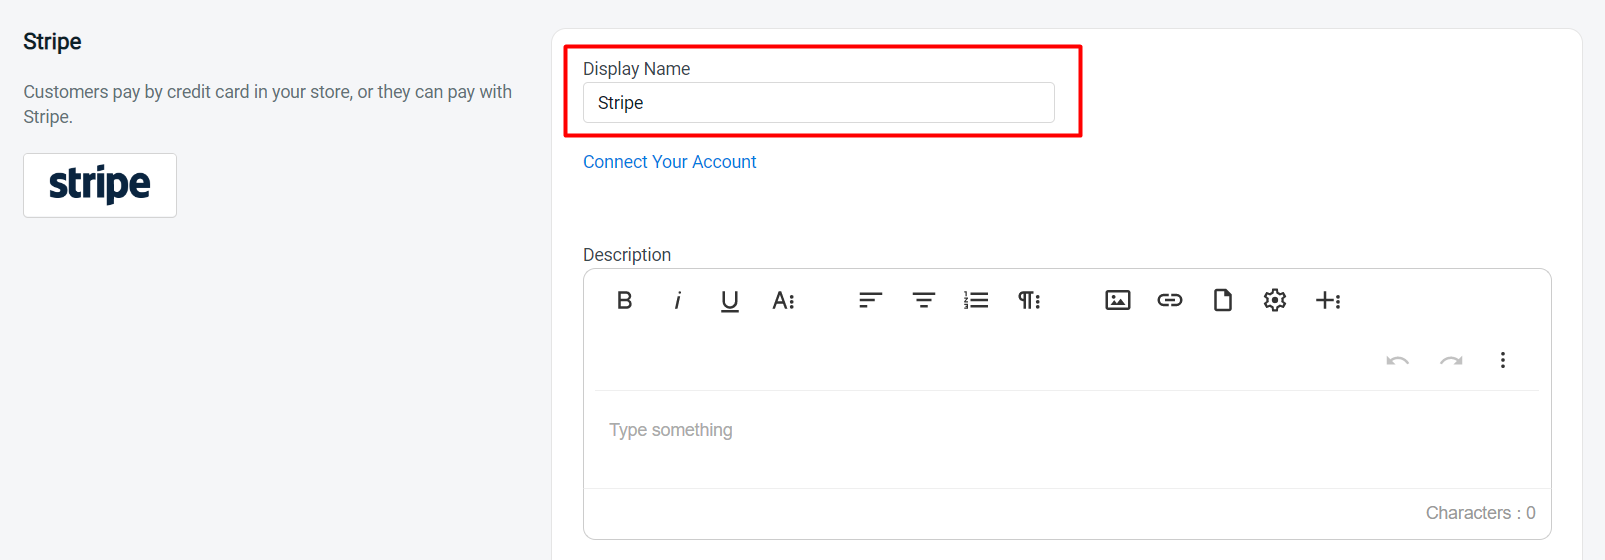1605x560 pixels.
Task: Focus the Display Name field containing Stripe
Action: 819,103
